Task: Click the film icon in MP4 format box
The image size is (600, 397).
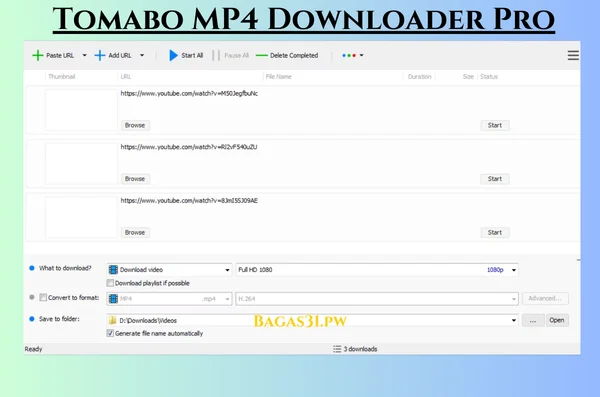Action: (113, 299)
